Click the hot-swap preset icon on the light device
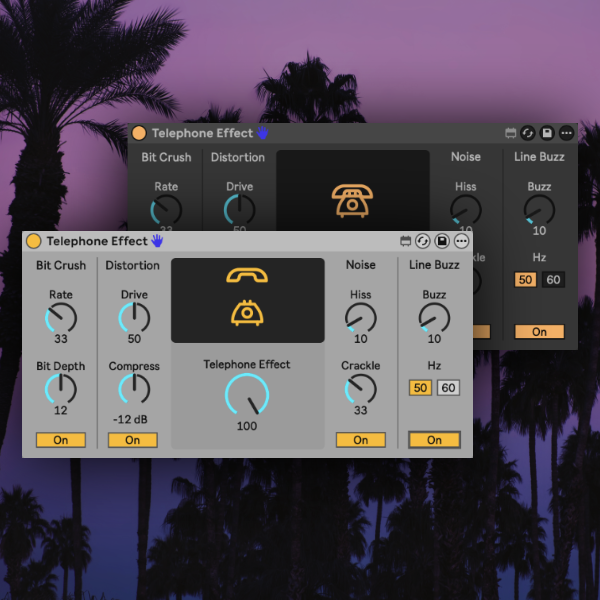The image size is (600, 600). click(x=423, y=241)
